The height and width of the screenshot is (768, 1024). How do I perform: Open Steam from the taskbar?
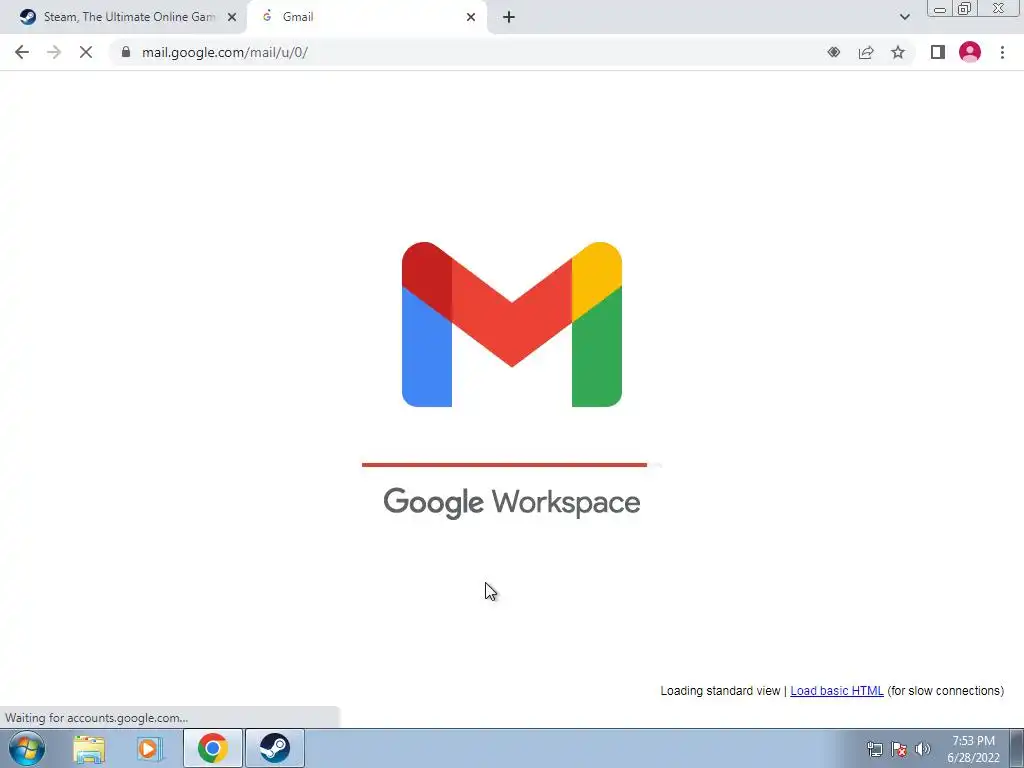[x=275, y=748]
